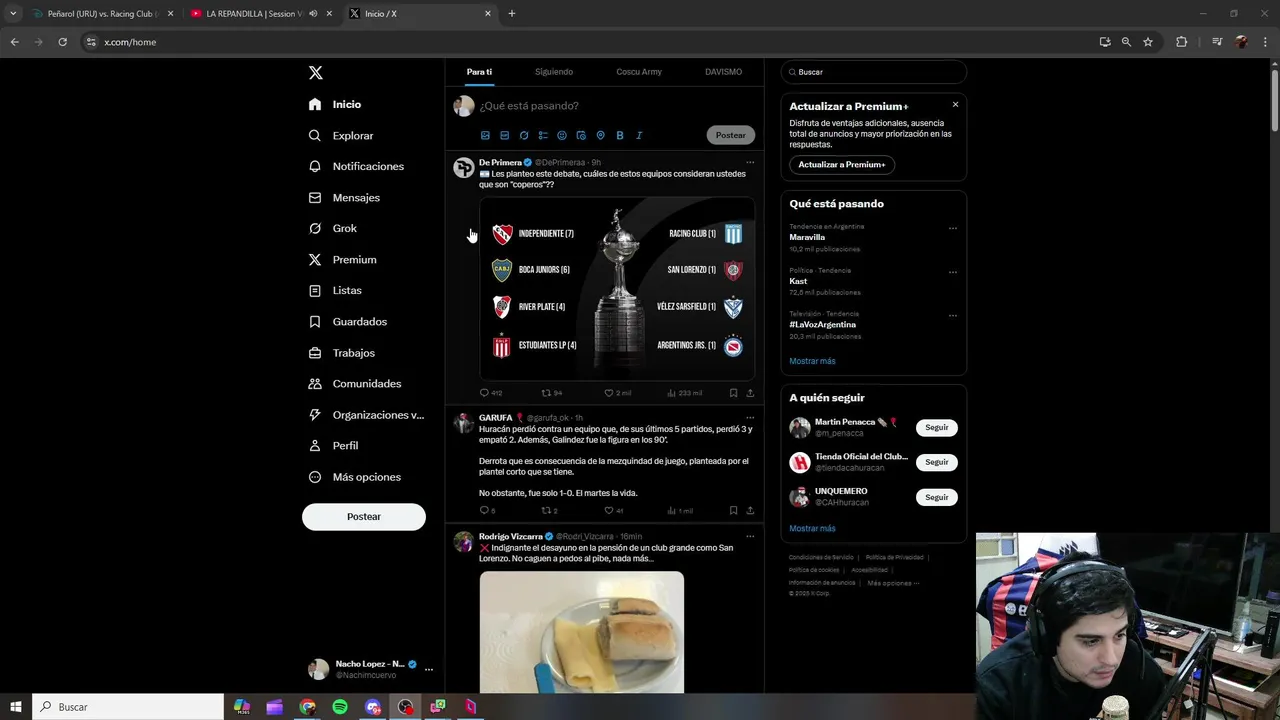Like the De Primera post
The height and width of the screenshot is (720, 1280).
click(617, 393)
